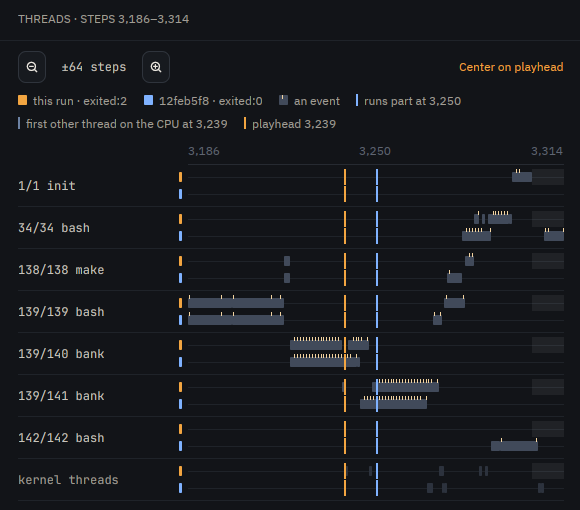Click the 139/141 bank block in blue lane
Viewport: 580px width, 510px height.
pos(394,404)
